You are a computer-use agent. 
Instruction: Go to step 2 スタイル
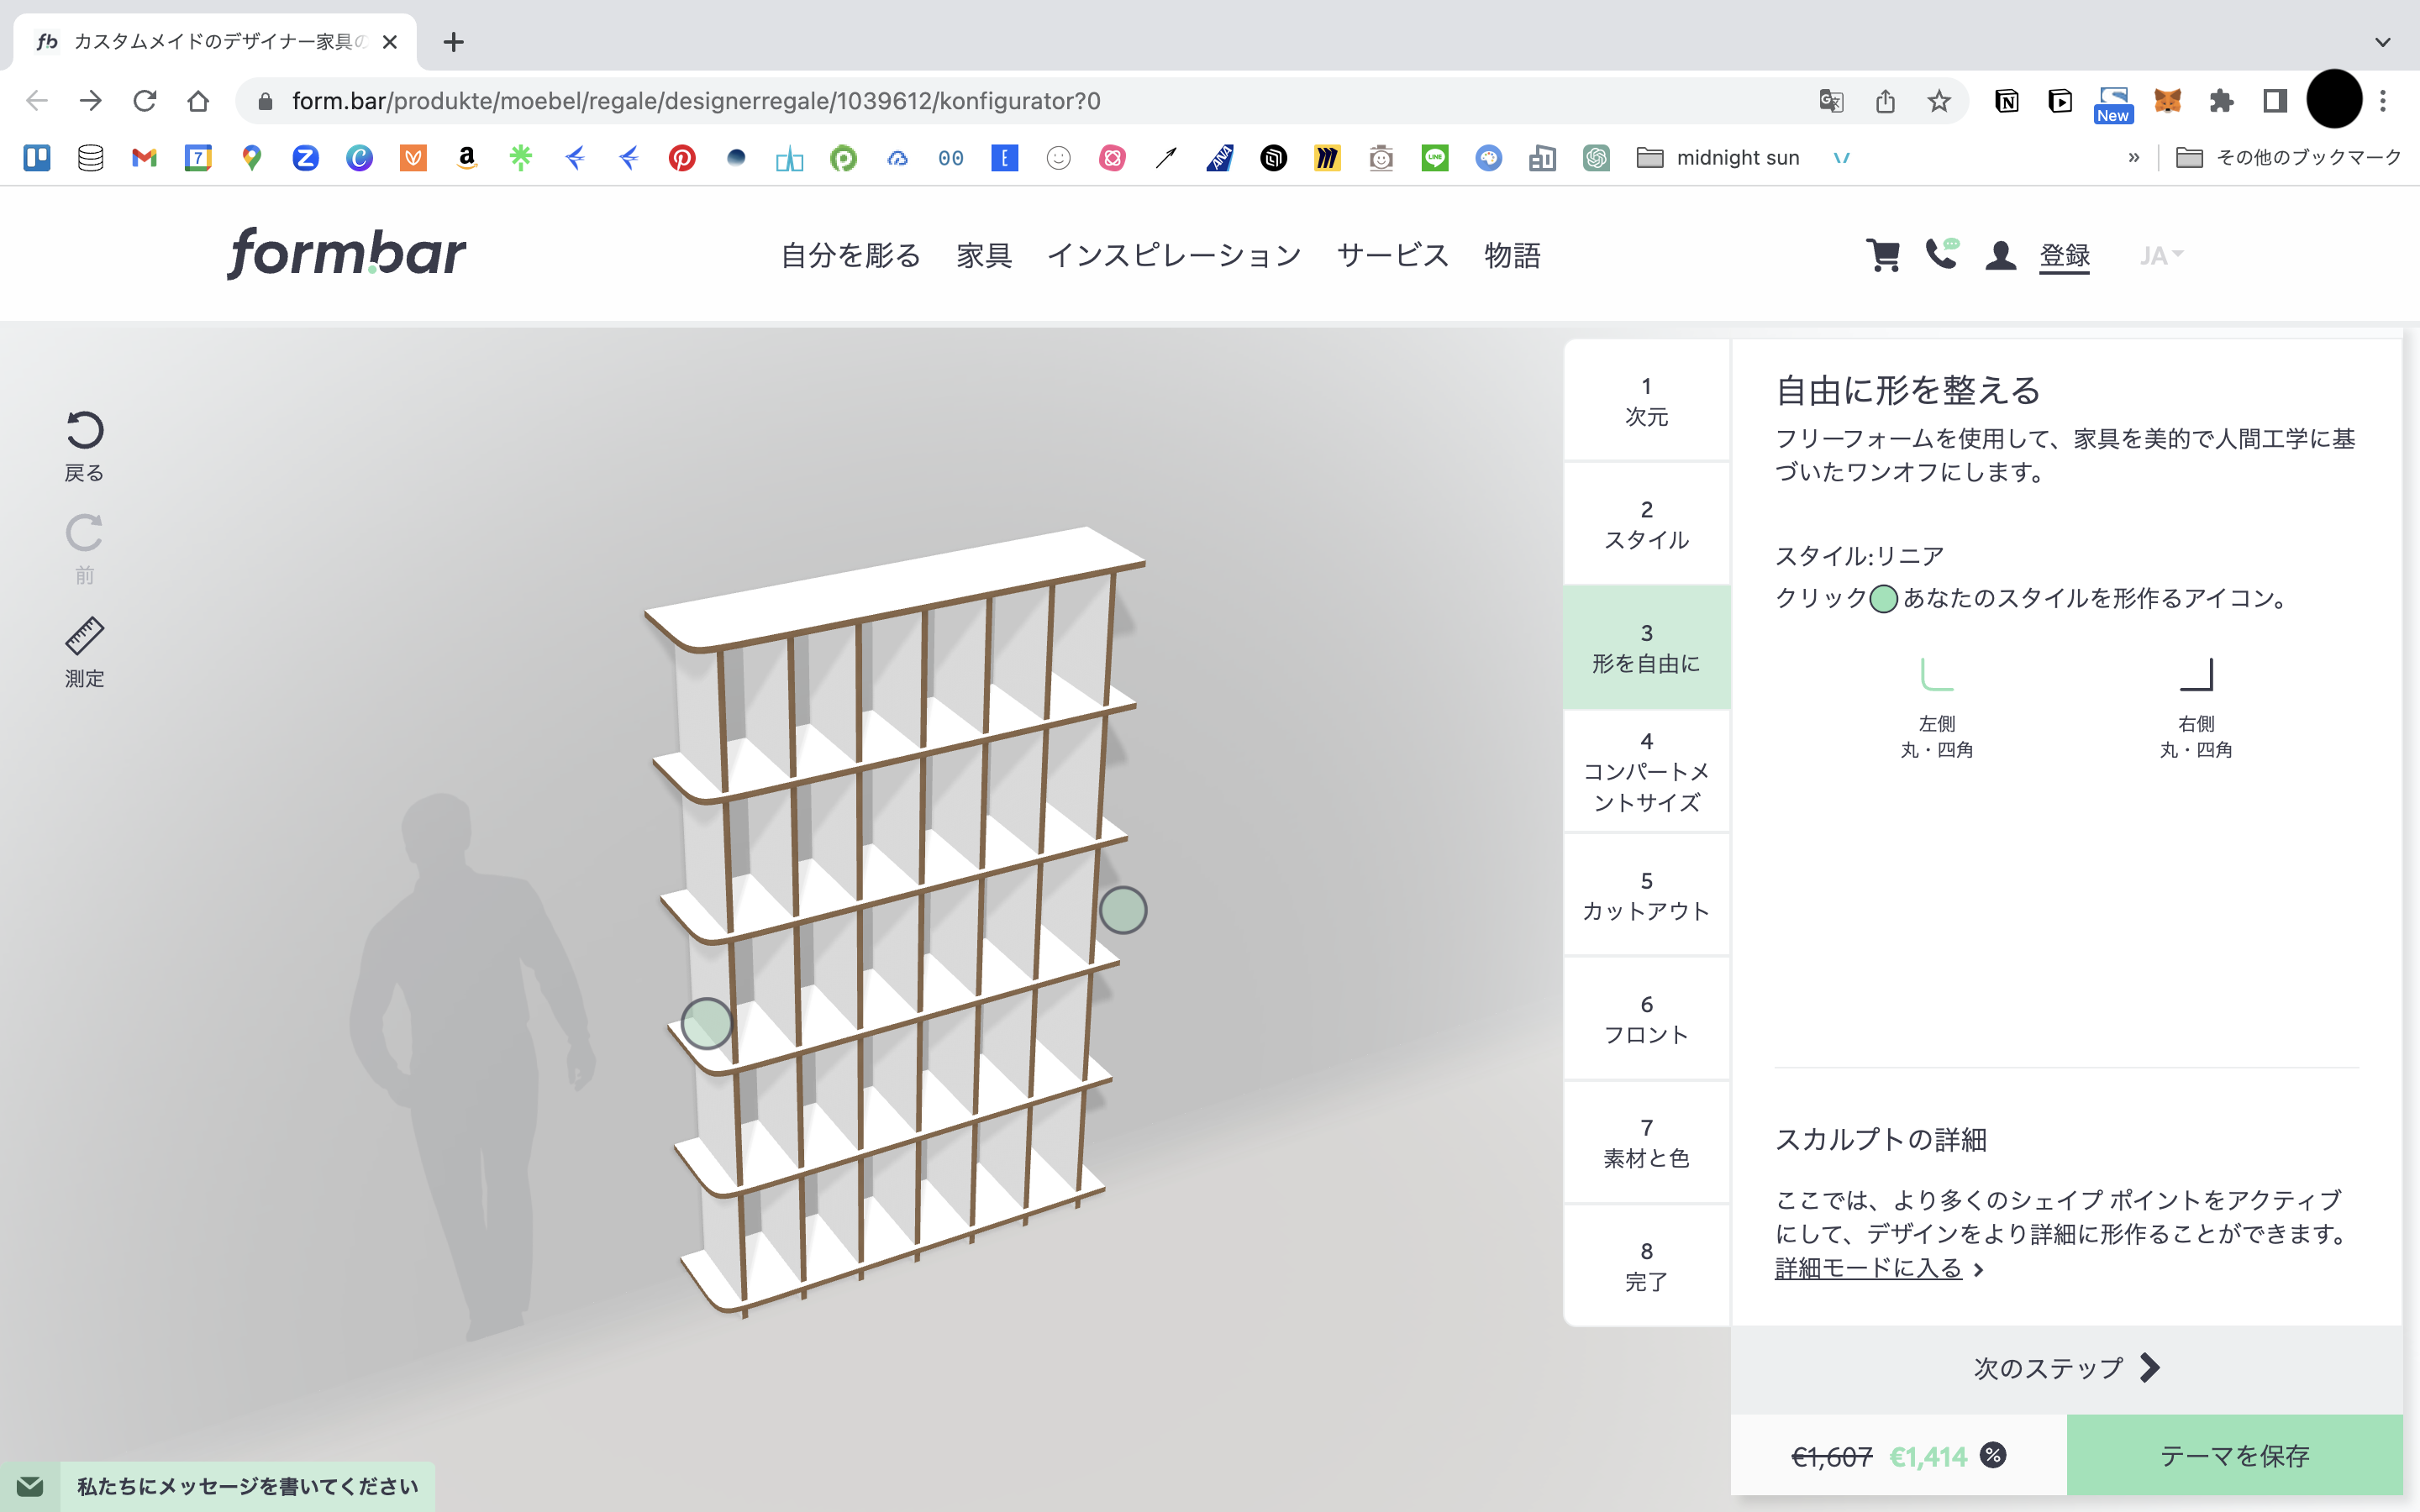pos(1646,524)
